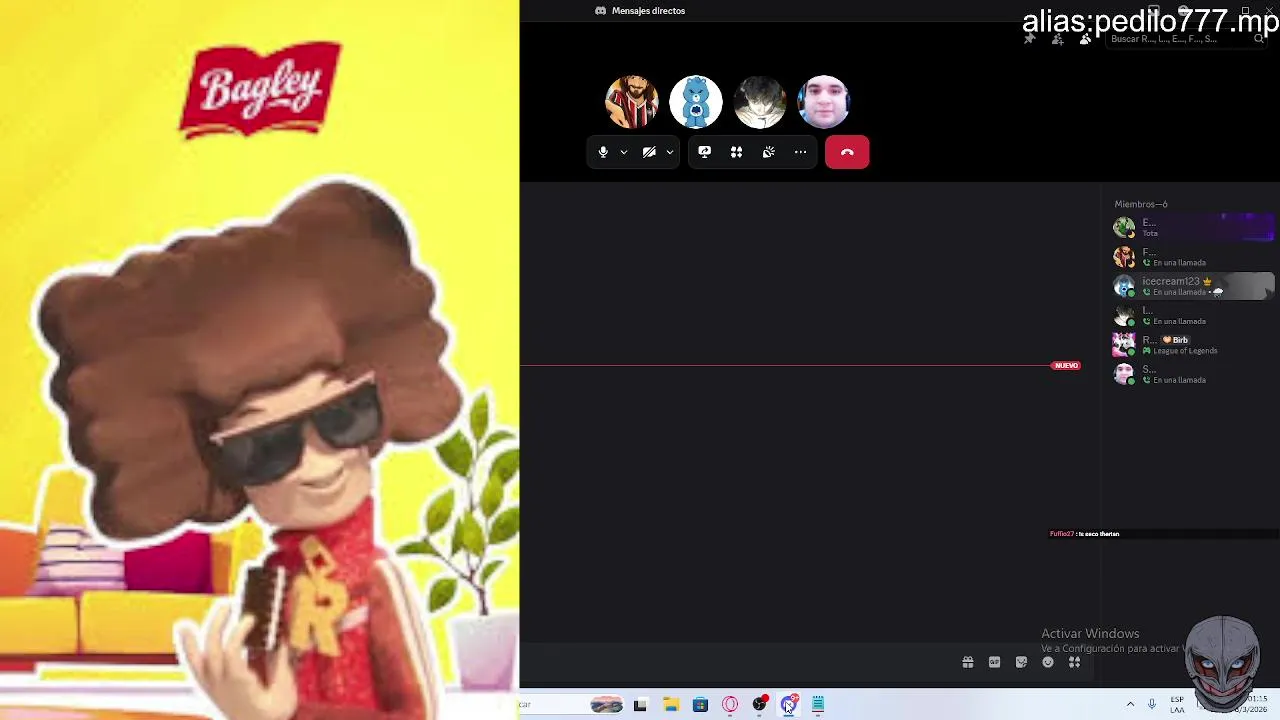Open microphone options dropdown arrow
This screenshot has height=720, width=1280.
[624, 152]
